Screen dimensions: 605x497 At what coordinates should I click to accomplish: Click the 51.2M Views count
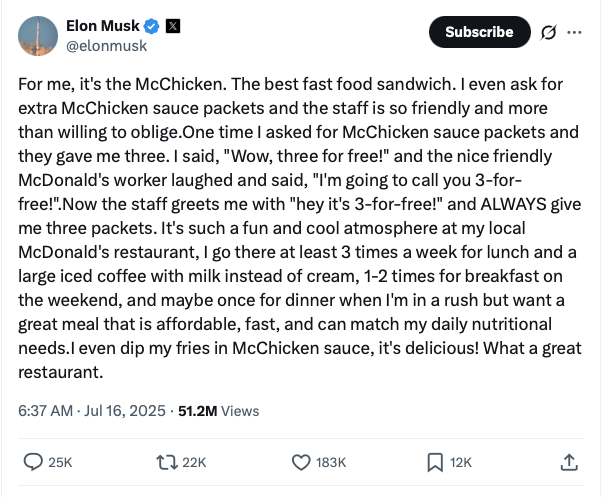click(x=218, y=411)
